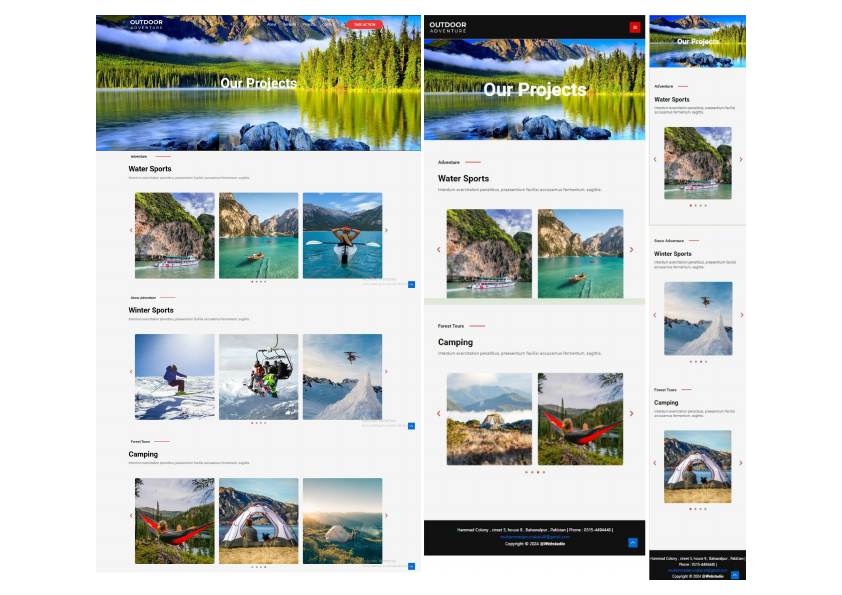Show previous Winter Sports slide in mobile view
842x595 pixels.
[x=655, y=315]
